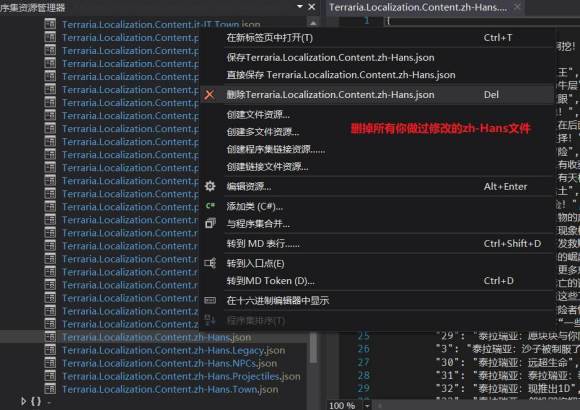Click the go to entry point icon

210,263
